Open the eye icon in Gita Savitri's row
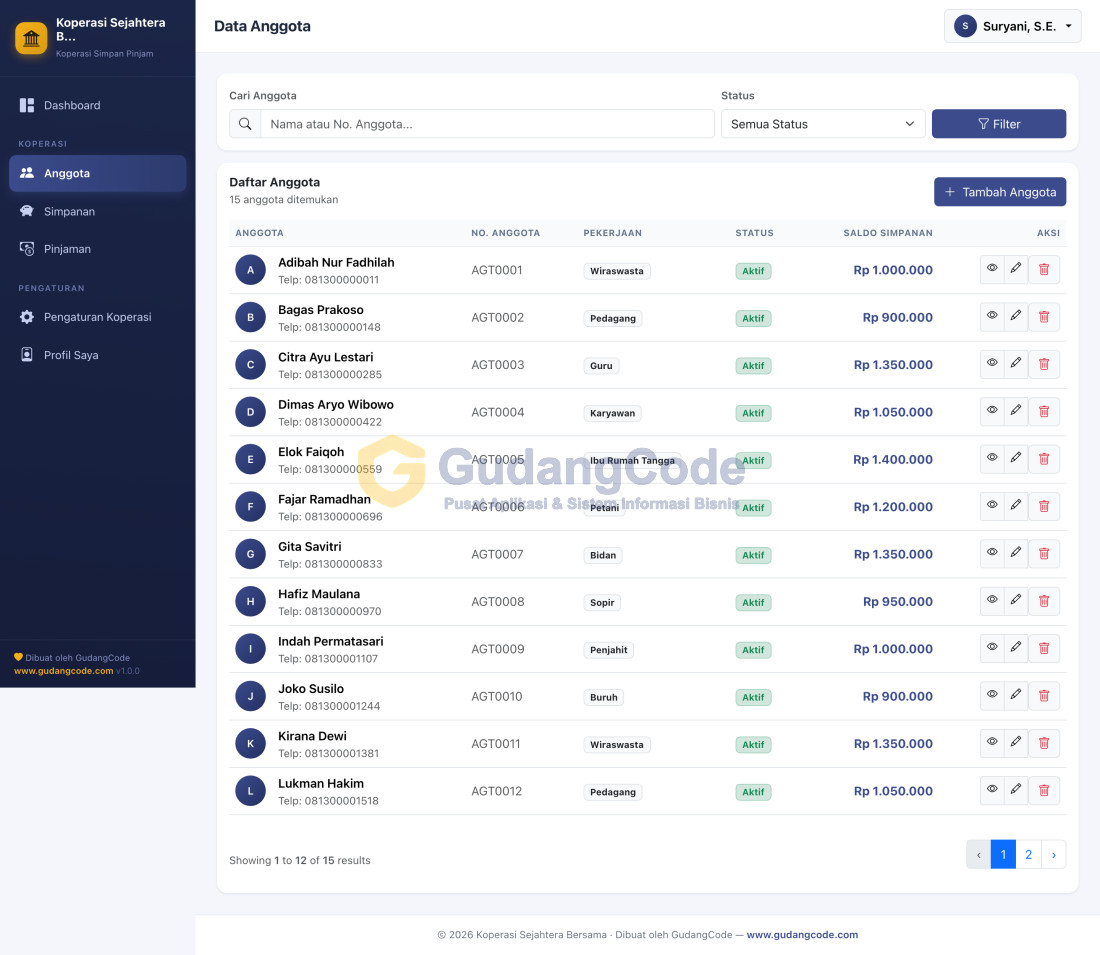The height and width of the screenshot is (955, 1100). tap(992, 554)
